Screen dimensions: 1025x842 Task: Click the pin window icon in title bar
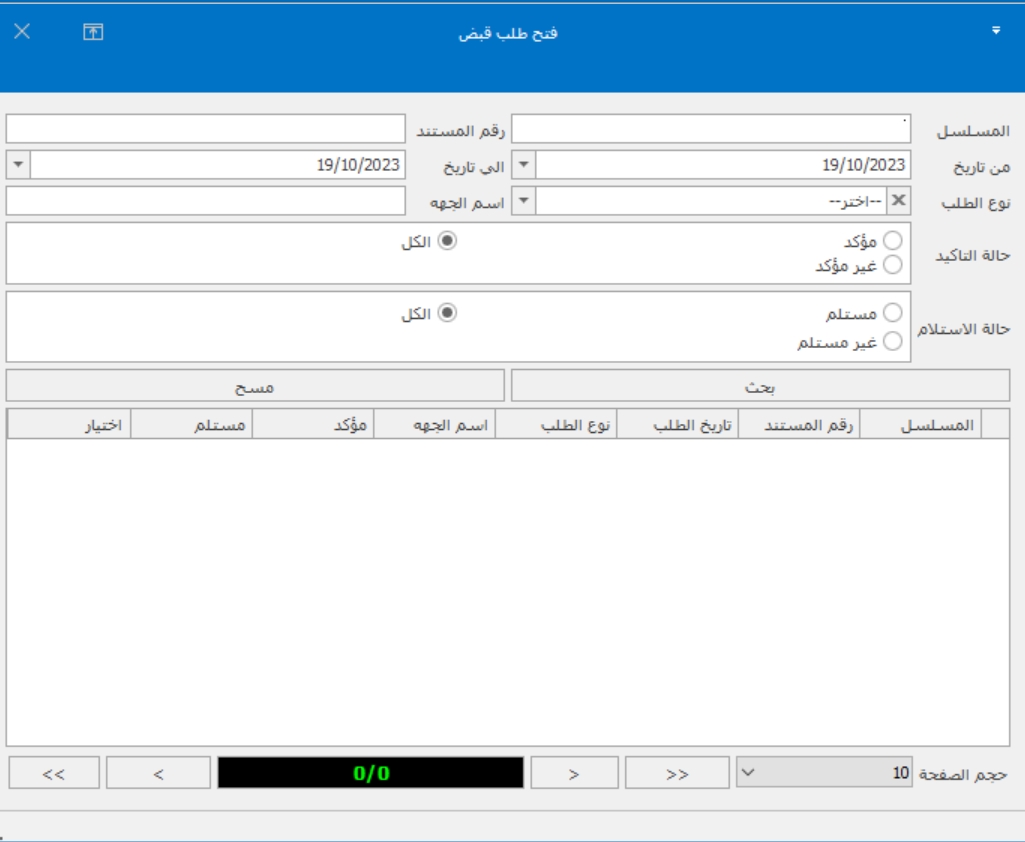[x=93, y=32]
